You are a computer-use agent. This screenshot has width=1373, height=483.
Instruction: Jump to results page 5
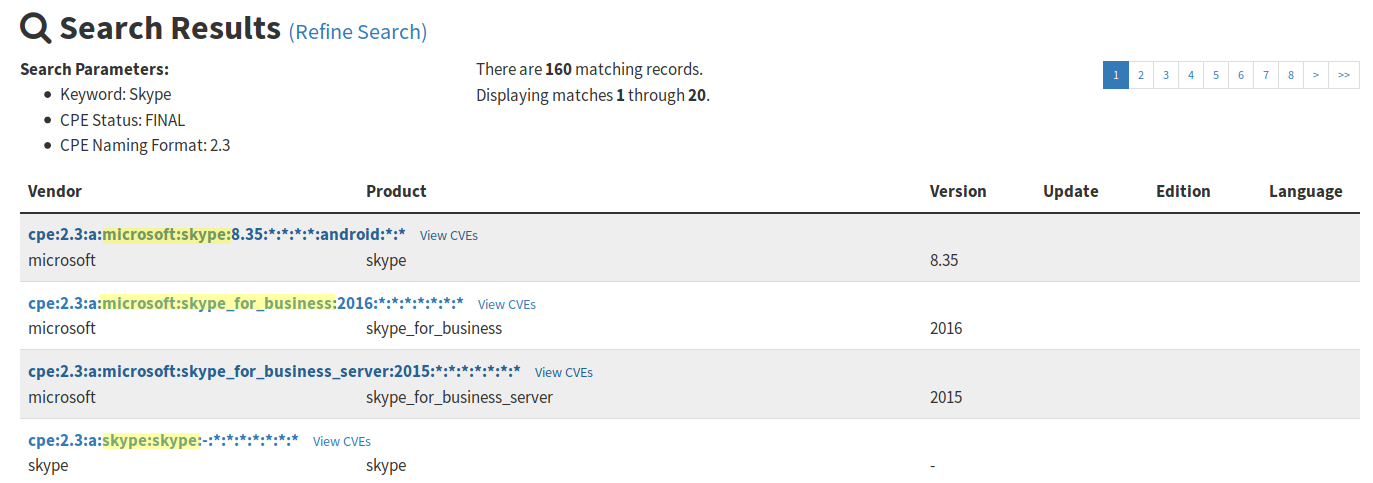coord(1216,75)
